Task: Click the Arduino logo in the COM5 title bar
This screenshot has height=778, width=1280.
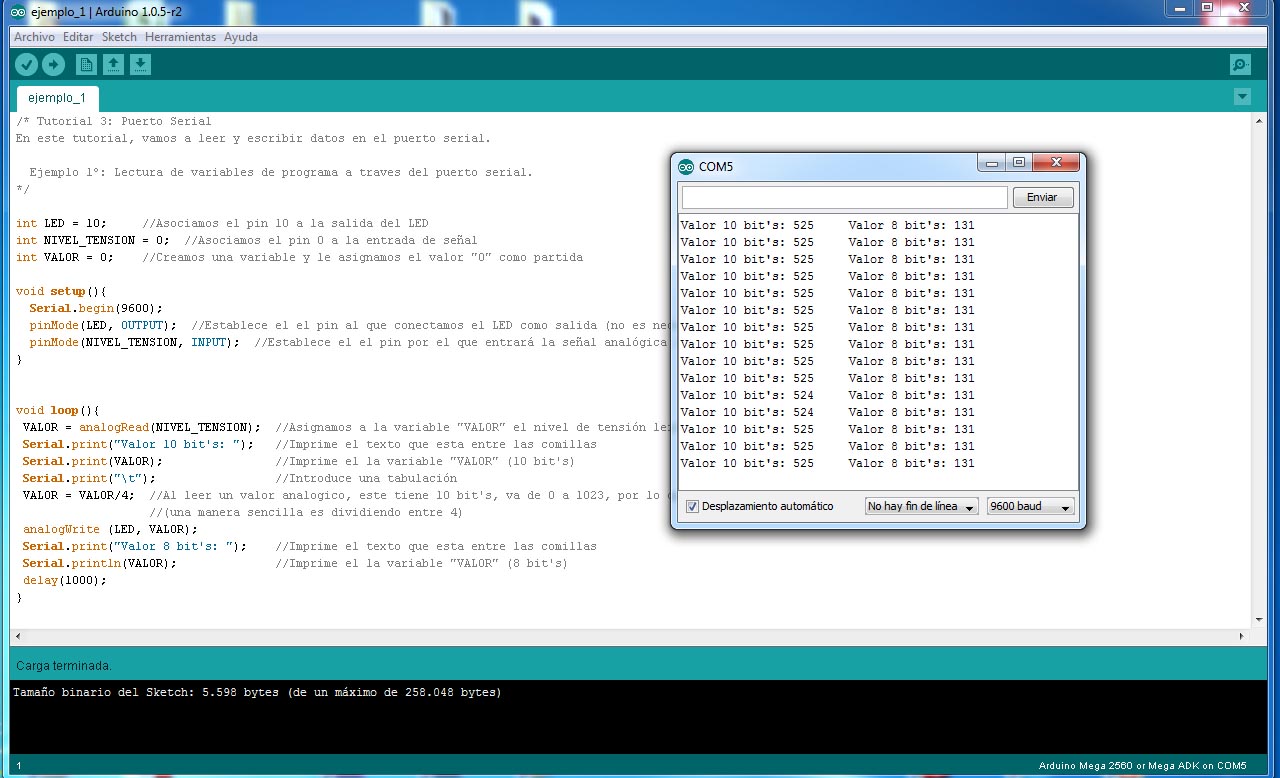Action: coord(686,166)
